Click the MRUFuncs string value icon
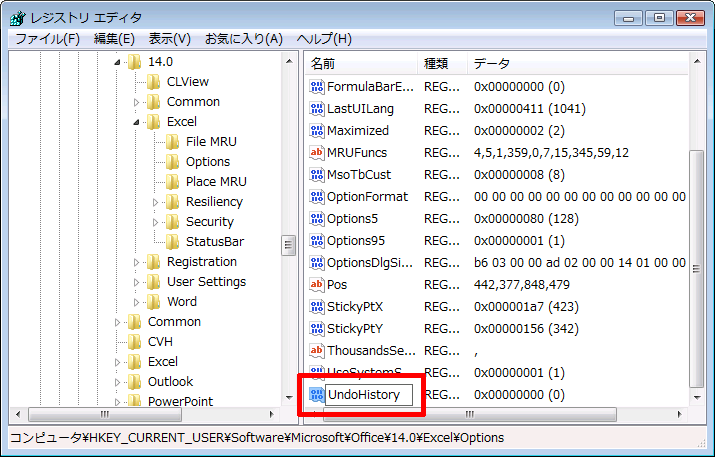 316,152
